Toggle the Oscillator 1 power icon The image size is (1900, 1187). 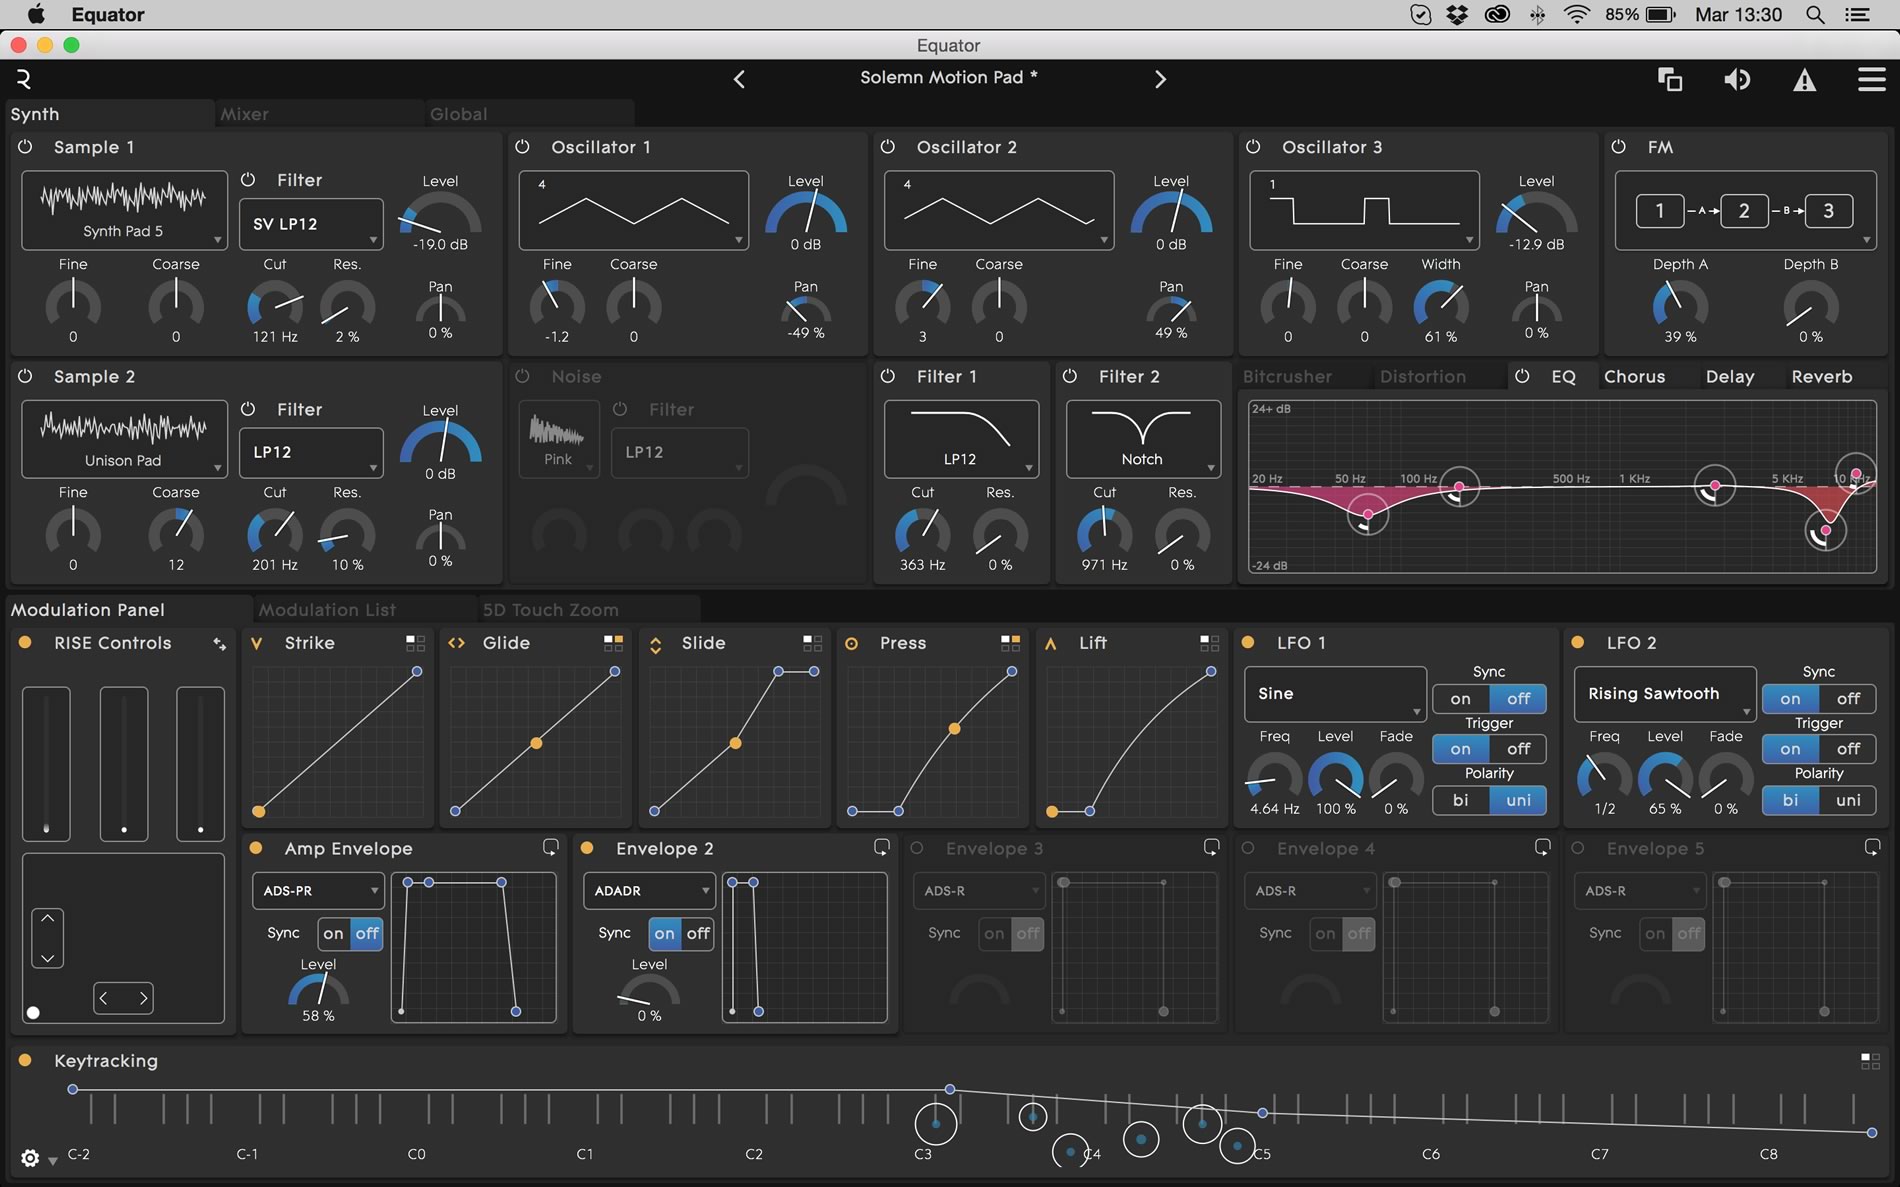click(x=522, y=147)
